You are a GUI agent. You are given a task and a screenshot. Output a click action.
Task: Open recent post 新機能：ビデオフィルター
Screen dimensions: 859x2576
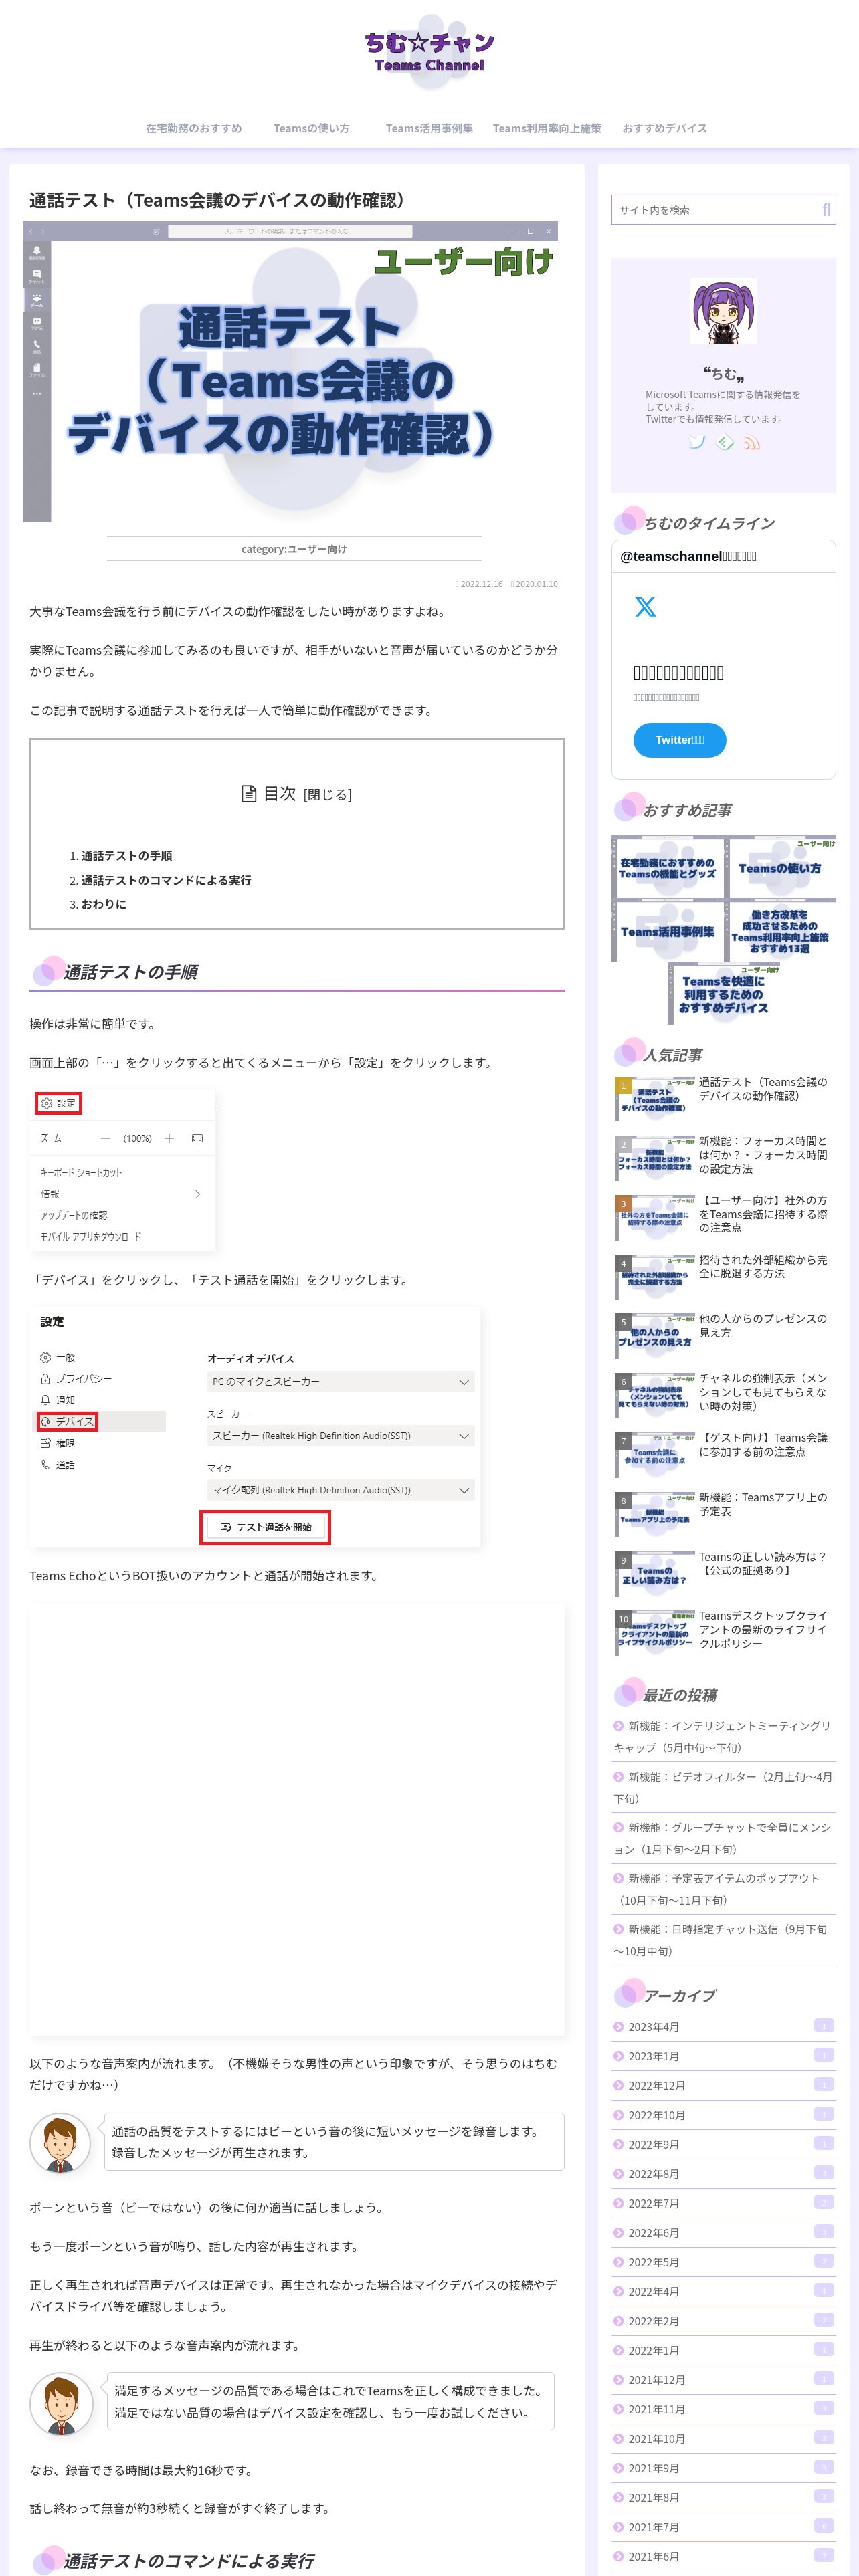tap(724, 1787)
